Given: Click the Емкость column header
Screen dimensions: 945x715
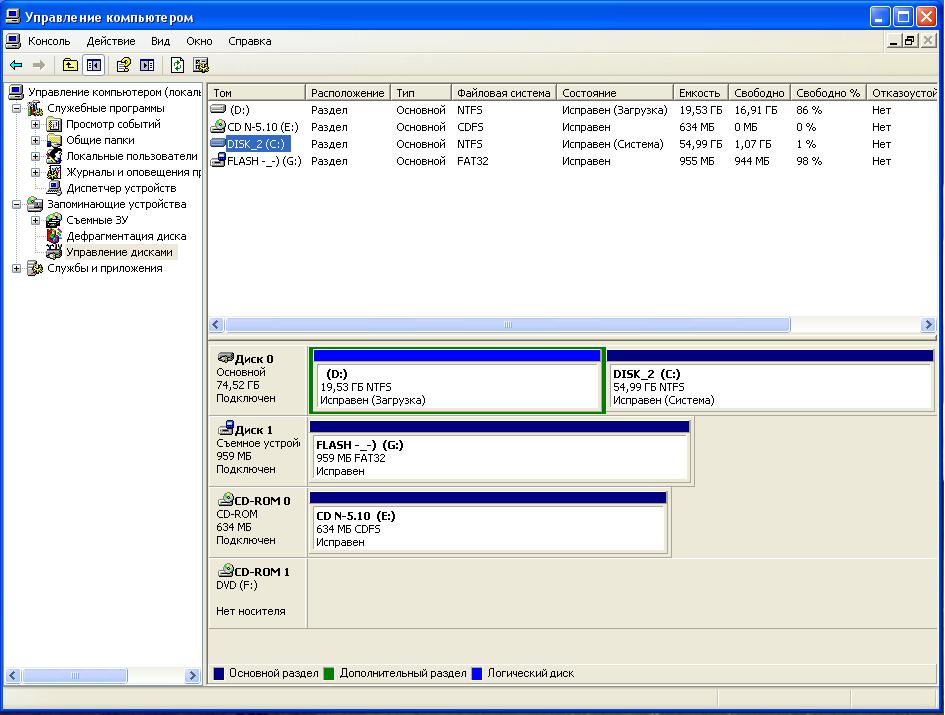Looking at the screenshot, I should 698,93.
